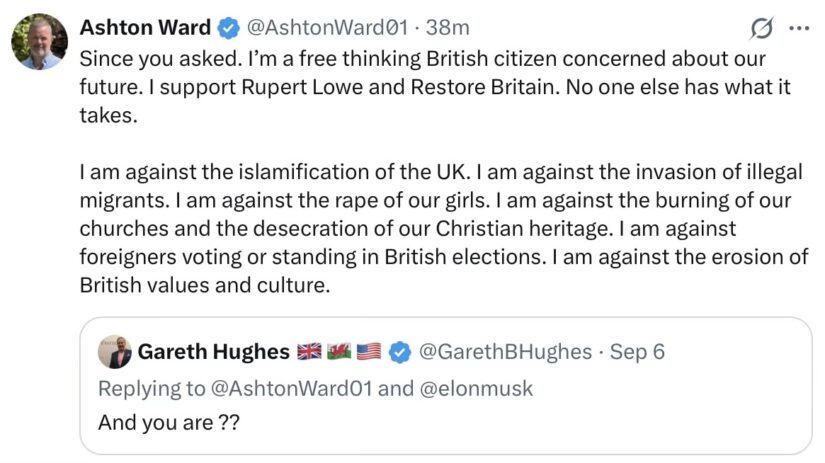This screenshot has width=825, height=463.
Task: Open quoted post via 'And you are ??' text
Action: pos(169,422)
